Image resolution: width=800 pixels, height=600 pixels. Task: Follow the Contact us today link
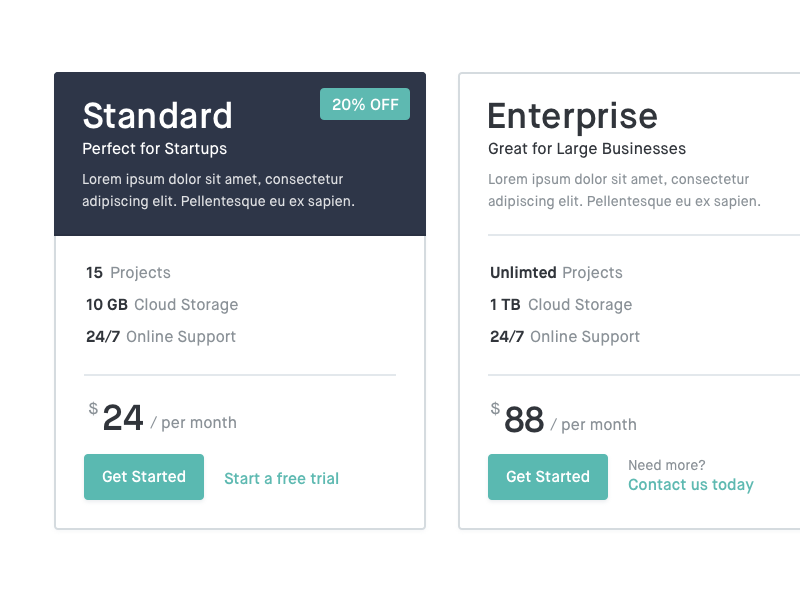(690, 485)
